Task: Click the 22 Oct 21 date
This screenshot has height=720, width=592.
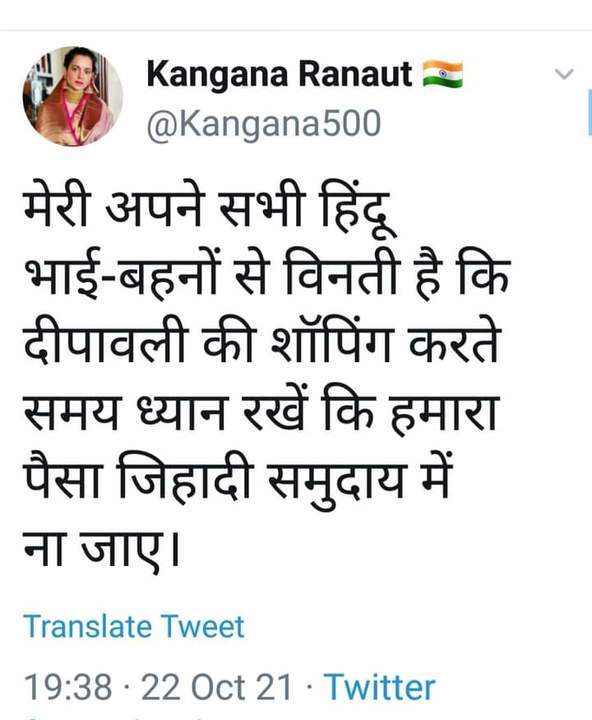Action: pyautogui.click(x=217, y=687)
